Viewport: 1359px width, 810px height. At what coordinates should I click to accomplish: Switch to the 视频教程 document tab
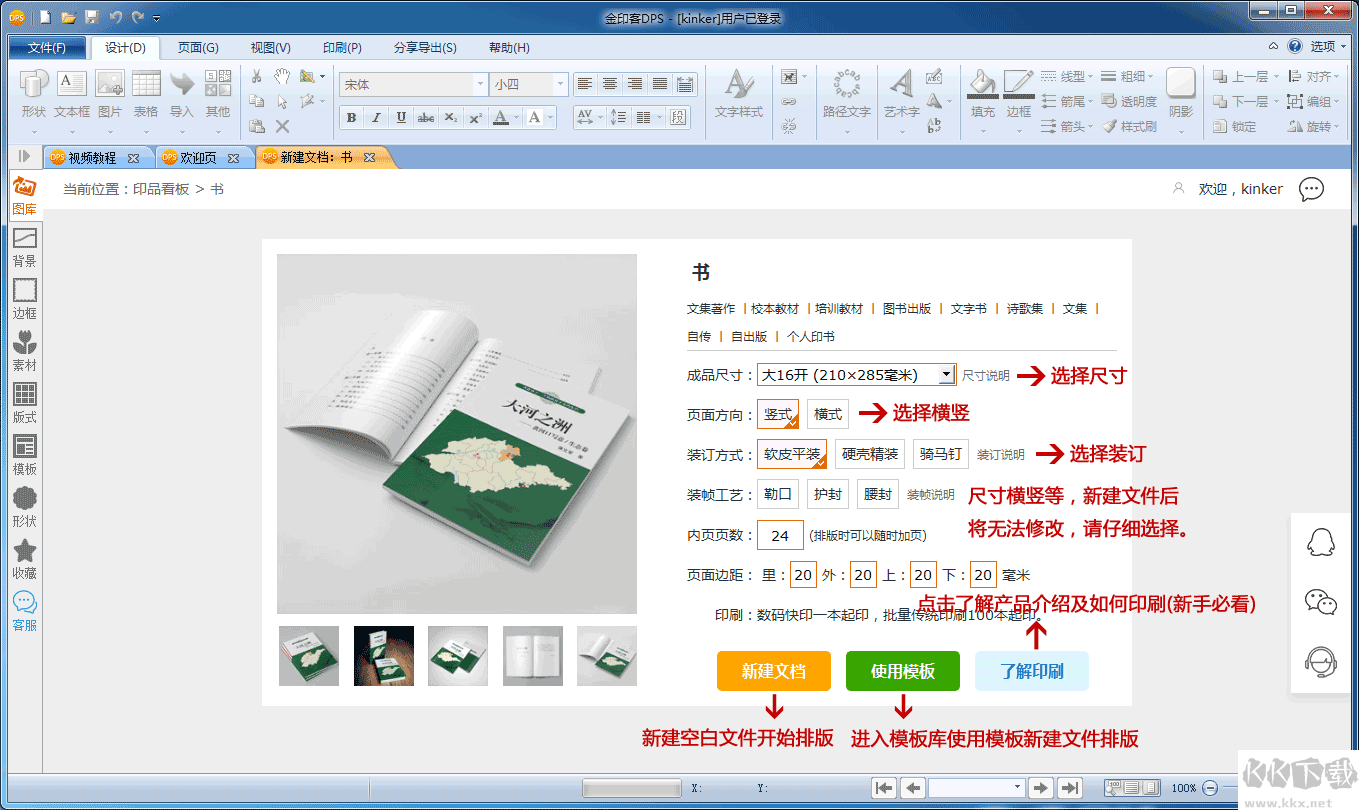pos(92,158)
